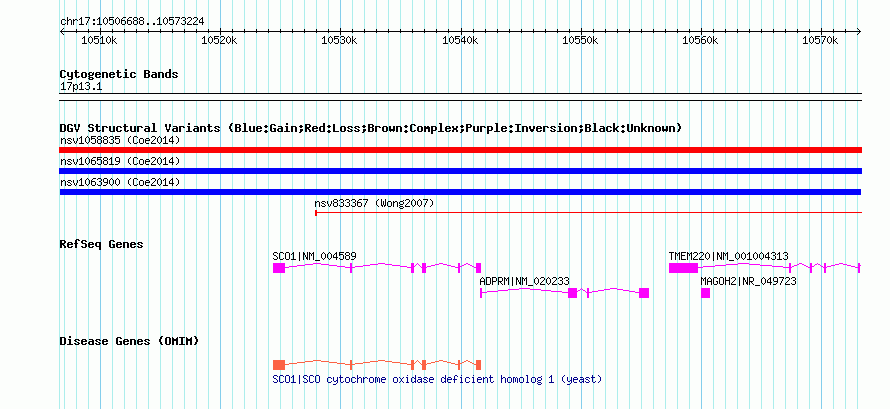
Task: Click the 10570k ruler tick label
Action: 821,40
